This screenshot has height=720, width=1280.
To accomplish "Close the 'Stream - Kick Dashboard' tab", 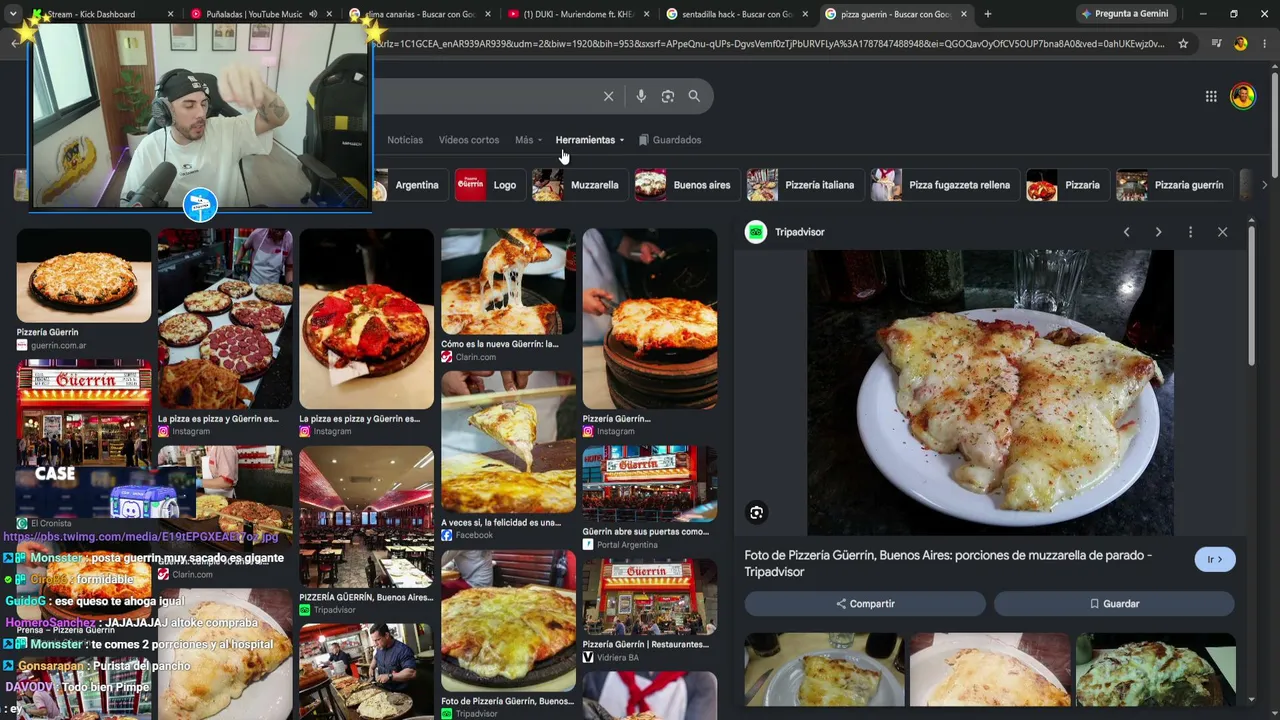I will tap(171, 14).
